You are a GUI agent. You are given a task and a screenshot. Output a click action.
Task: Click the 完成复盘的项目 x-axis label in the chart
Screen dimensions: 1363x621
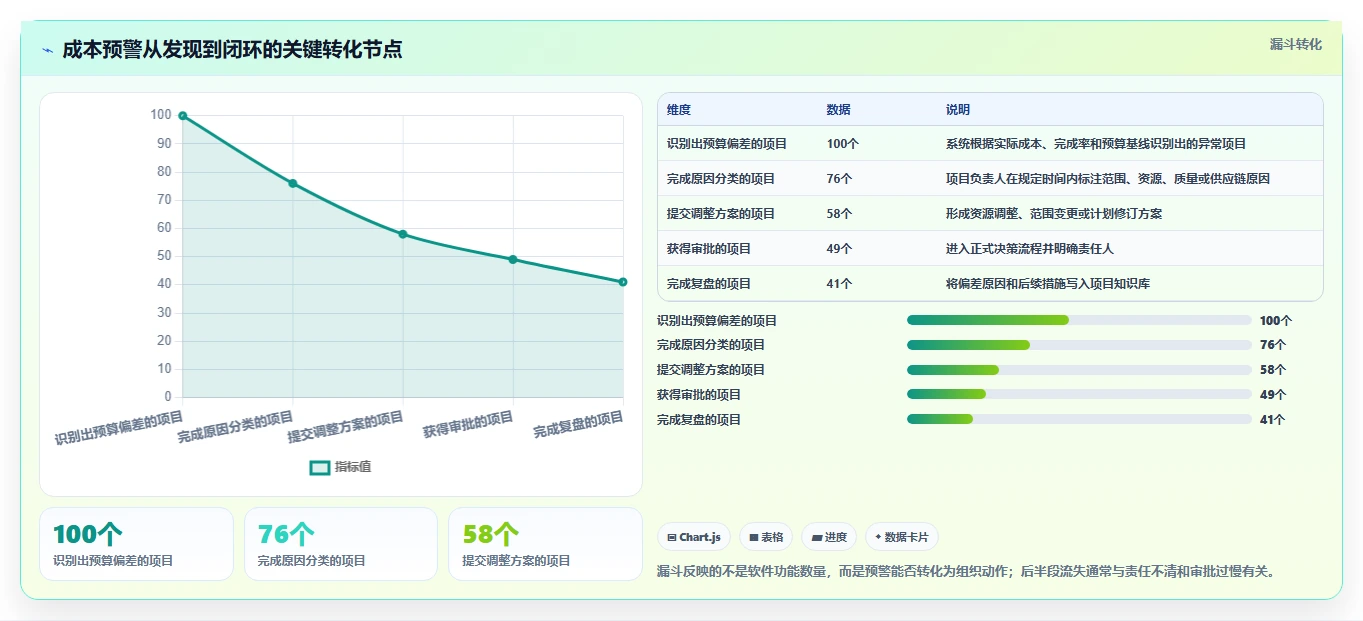(x=578, y=425)
